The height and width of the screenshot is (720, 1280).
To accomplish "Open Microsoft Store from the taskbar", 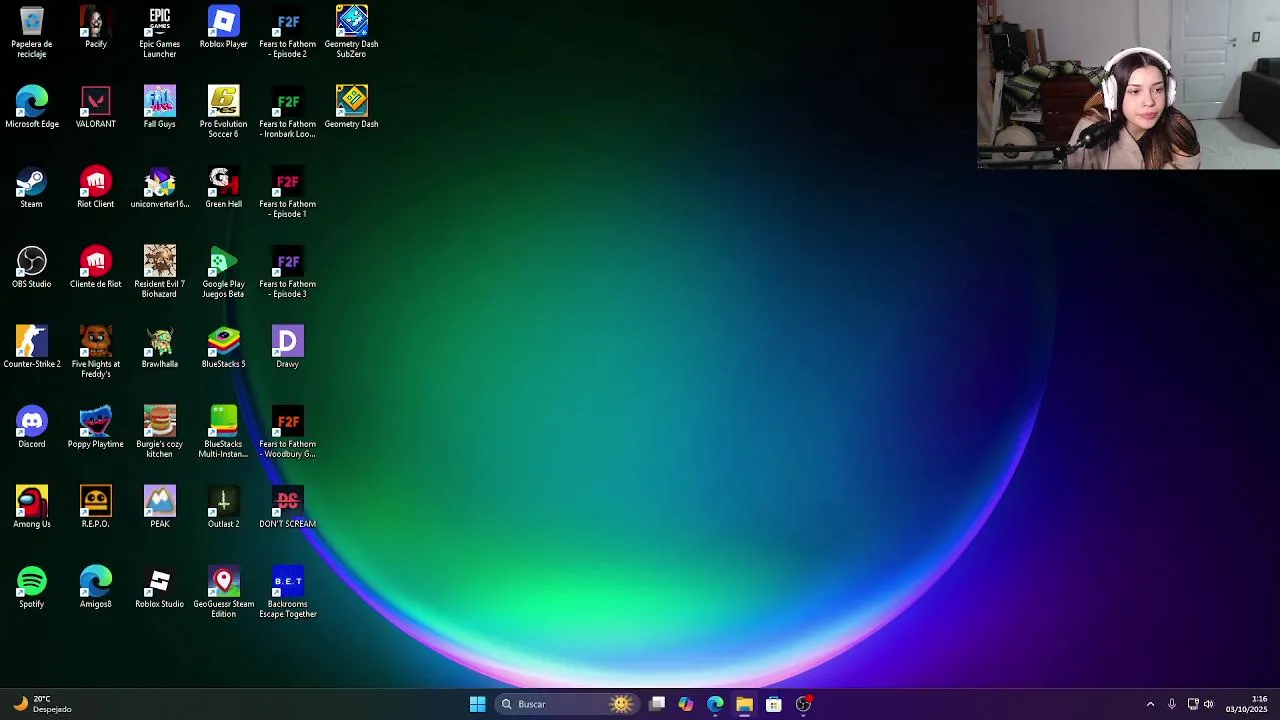I will [x=773, y=704].
